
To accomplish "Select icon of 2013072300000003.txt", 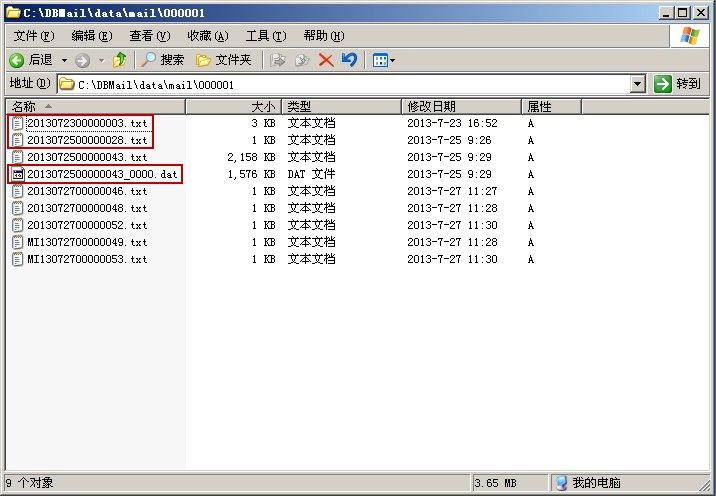I will 17,123.
